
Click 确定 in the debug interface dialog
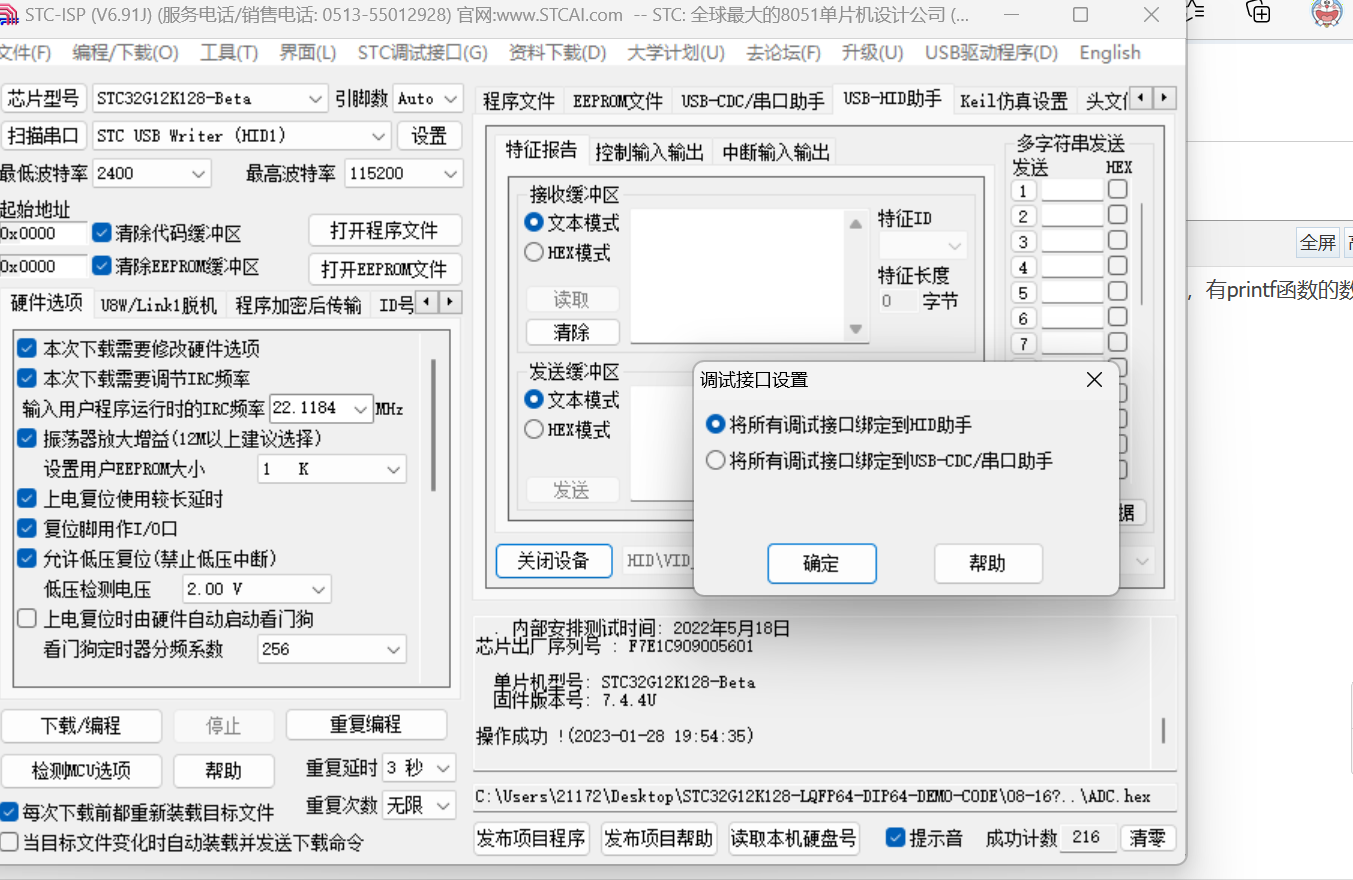[822, 563]
